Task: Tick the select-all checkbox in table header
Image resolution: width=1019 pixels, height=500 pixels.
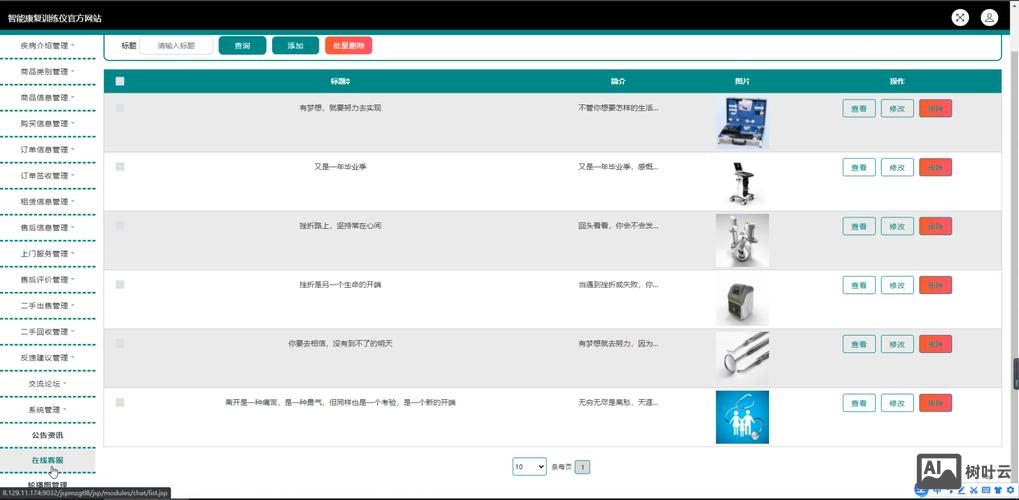Action: [120, 81]
